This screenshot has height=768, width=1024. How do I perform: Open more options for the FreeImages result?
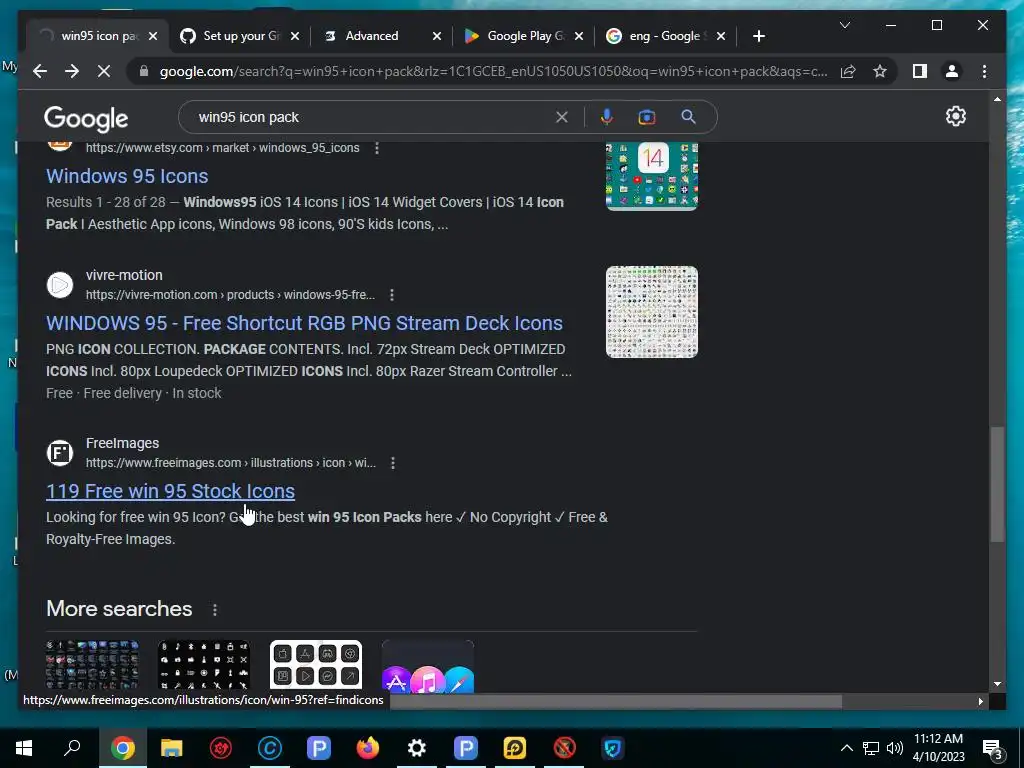392,463
